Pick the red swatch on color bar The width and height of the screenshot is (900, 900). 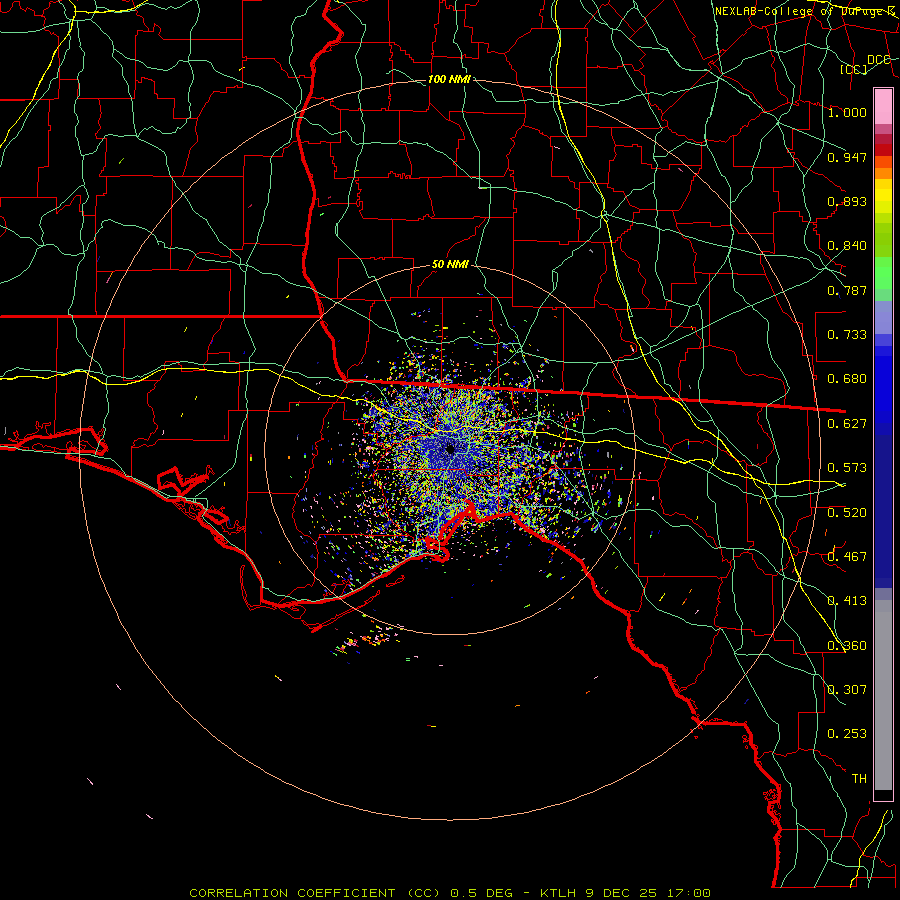[883, 150]
